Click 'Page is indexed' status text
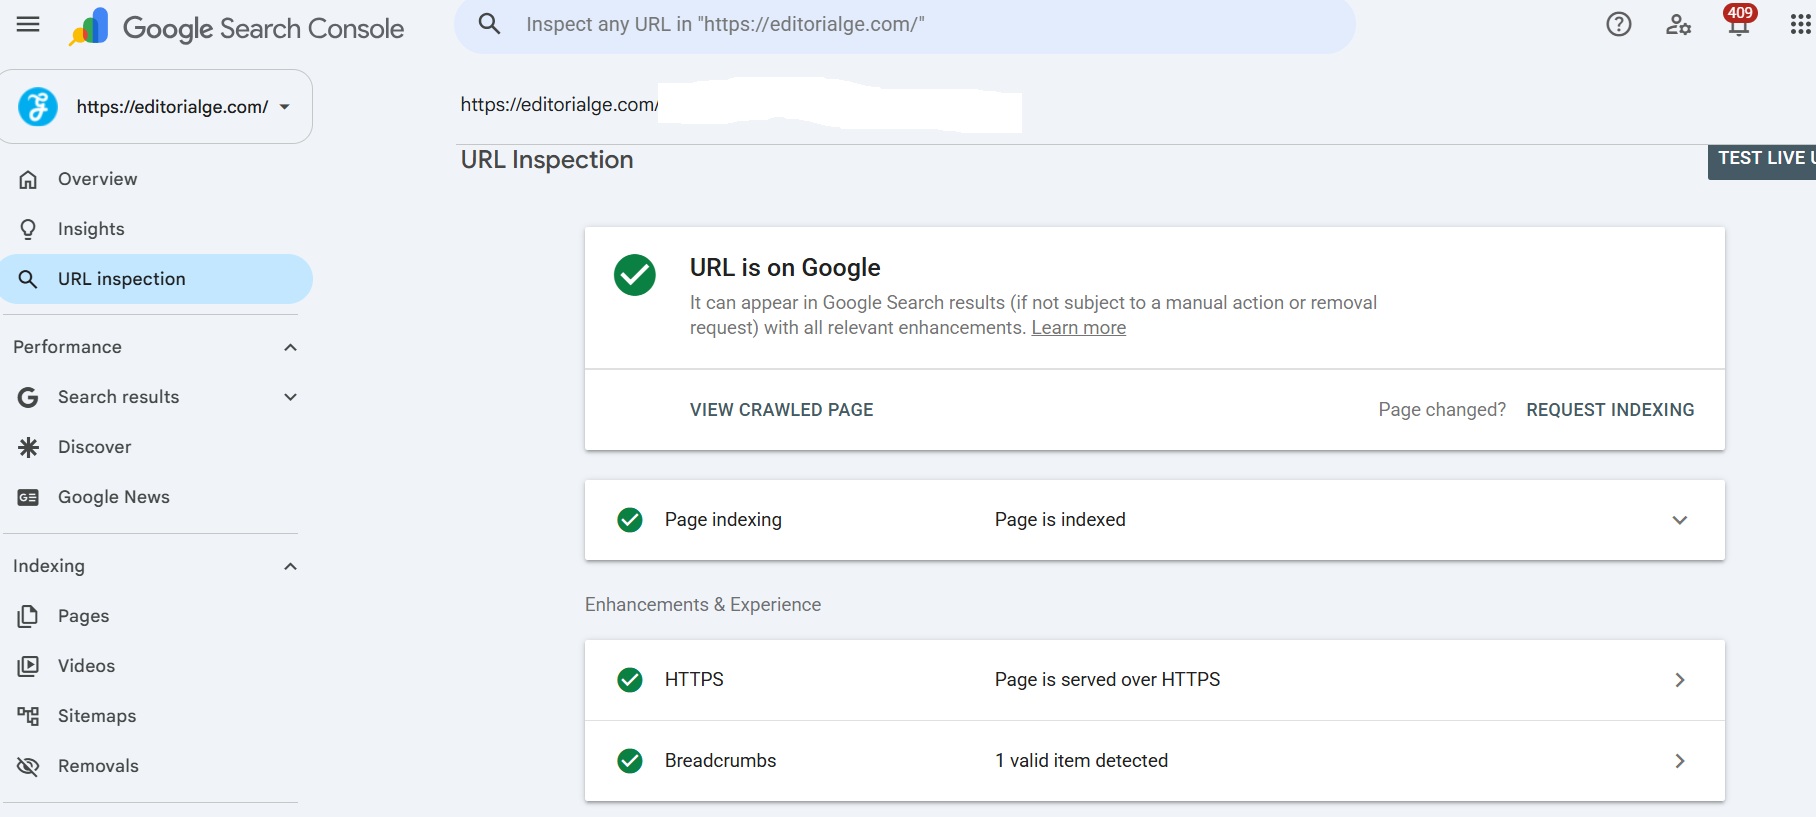This screenshot has width=1816, height=817. (x=1060, y=520)
